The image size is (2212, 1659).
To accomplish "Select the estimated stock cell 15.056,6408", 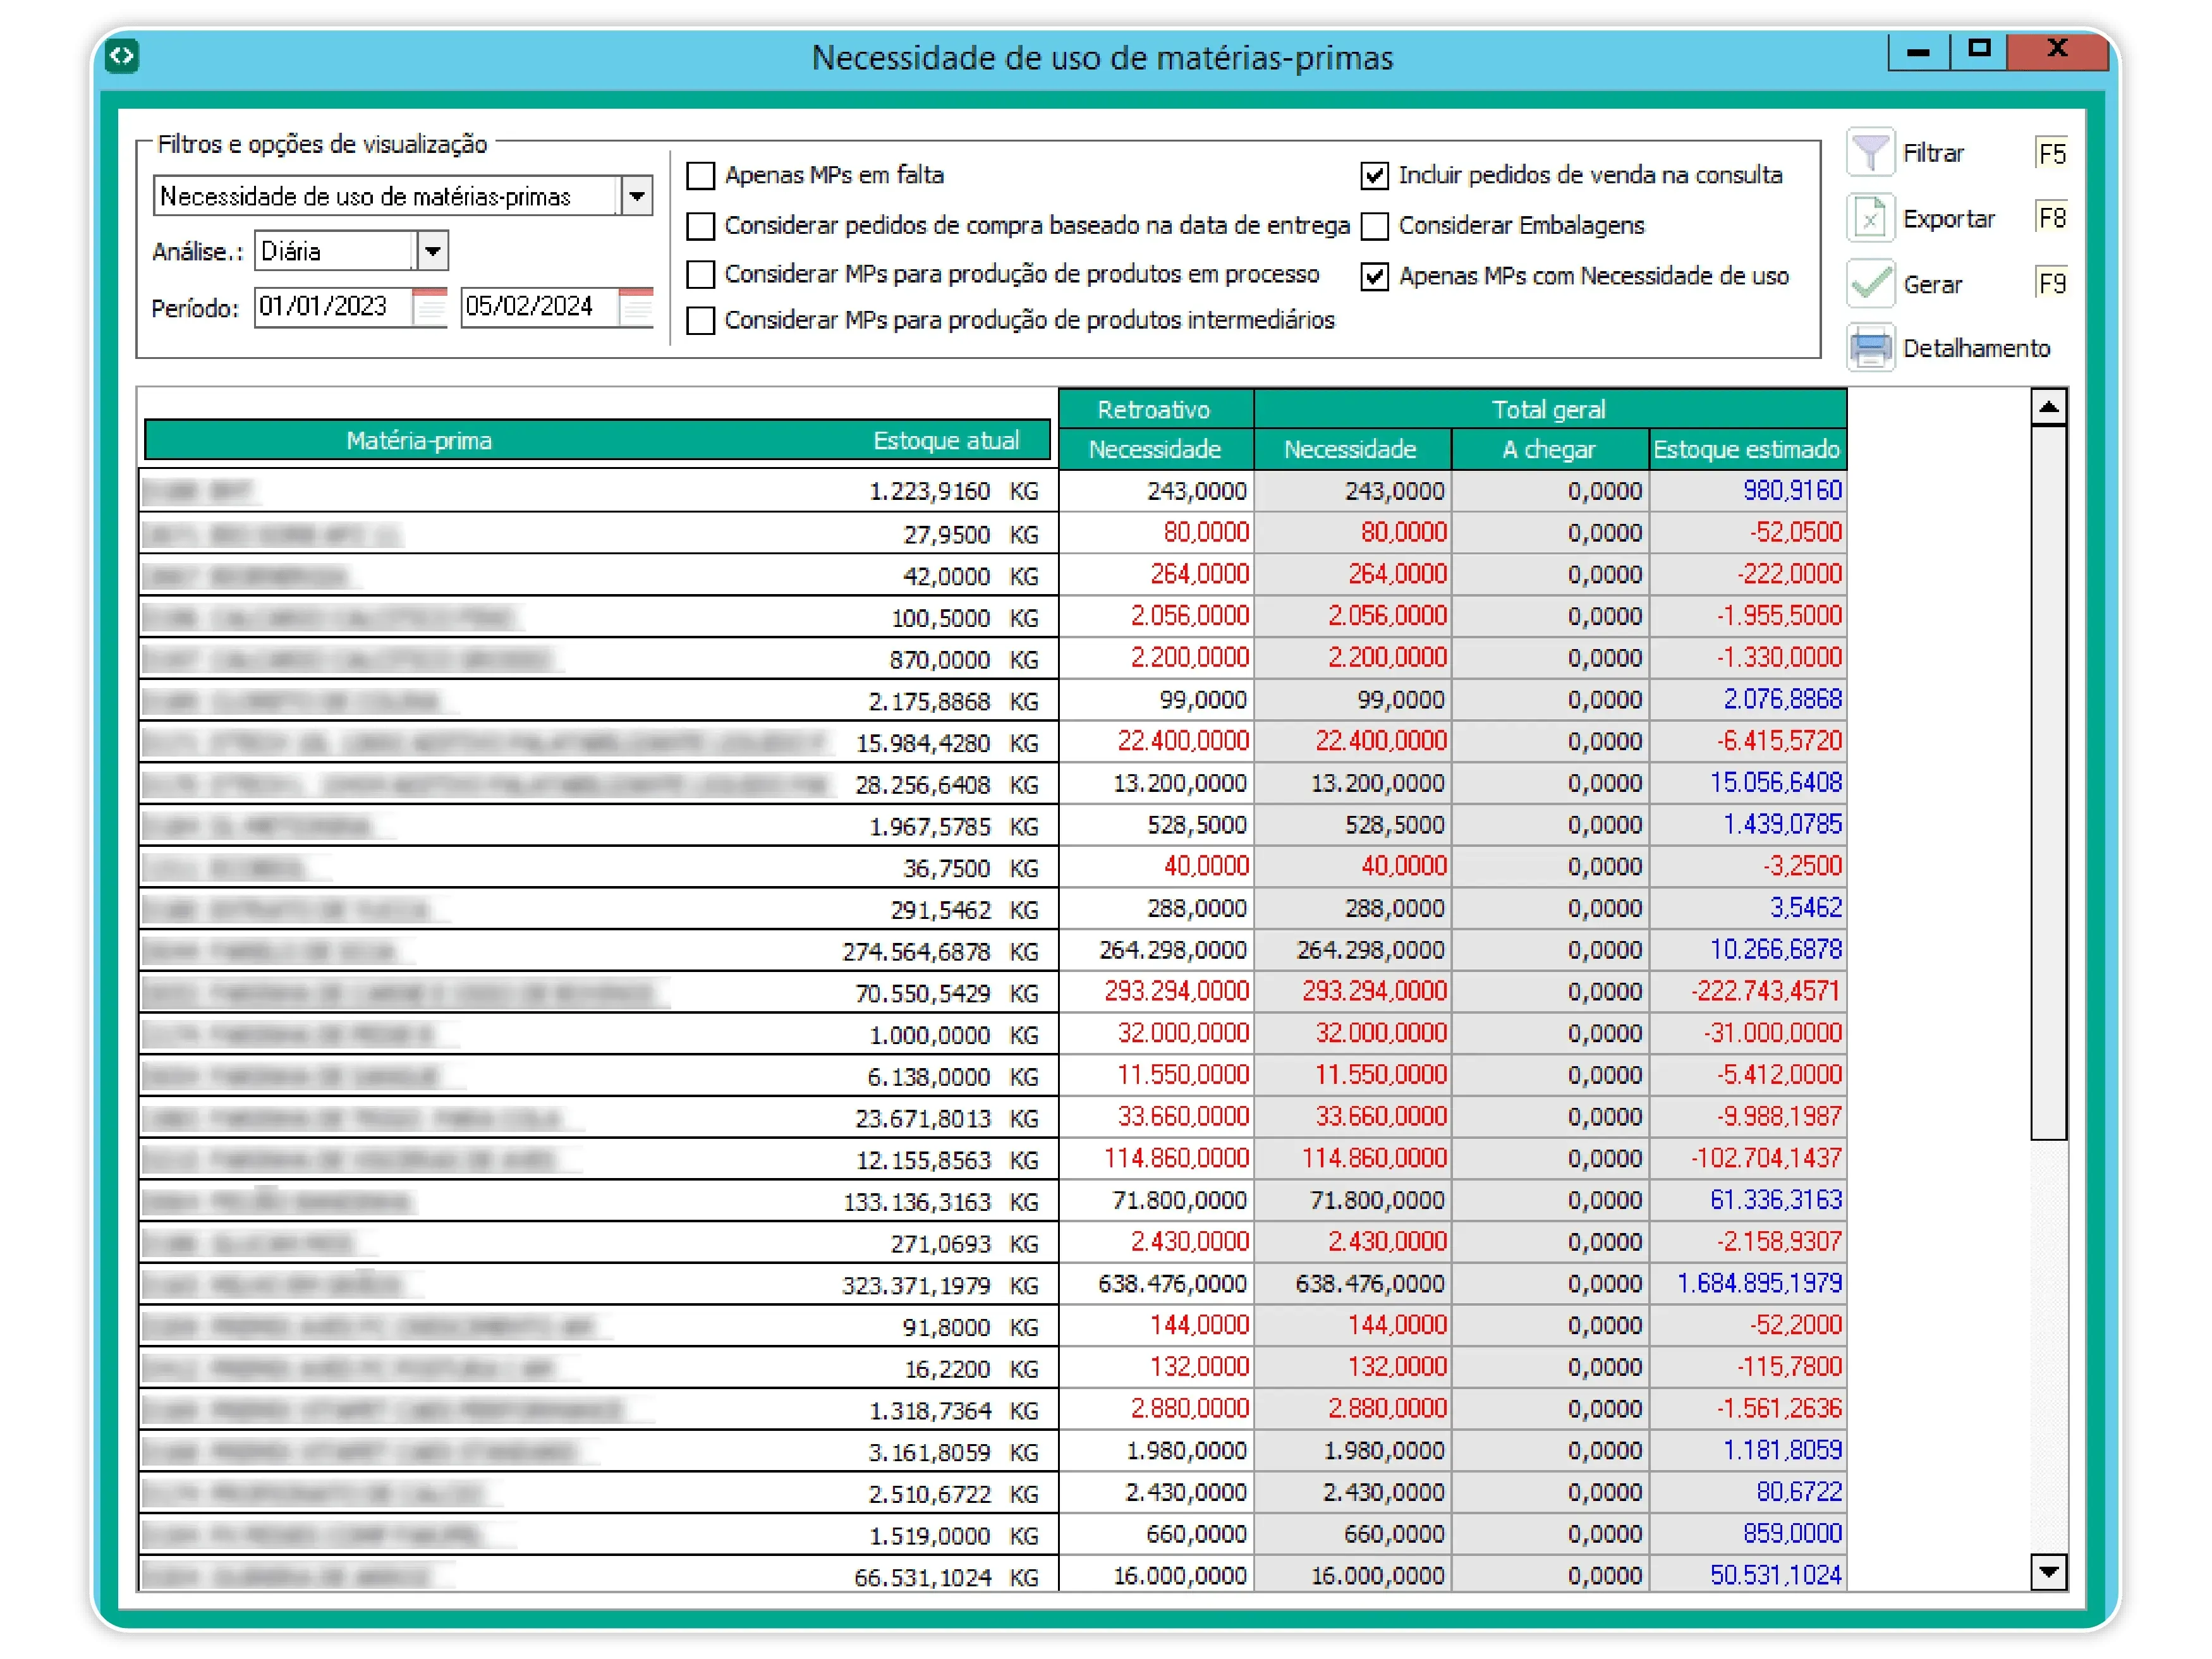I will [1747, 782].
